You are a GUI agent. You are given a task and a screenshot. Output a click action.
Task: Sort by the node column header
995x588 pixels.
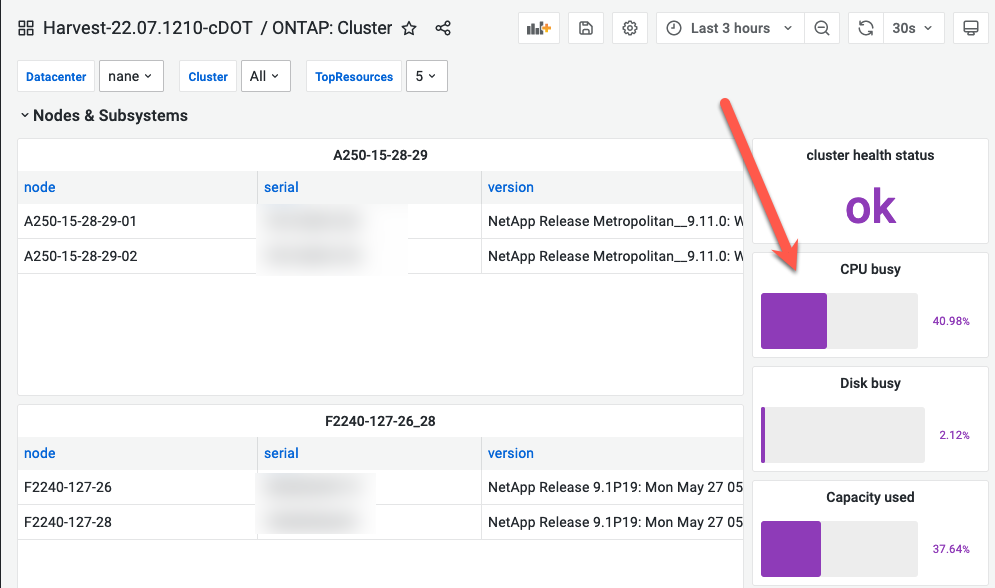39,187
